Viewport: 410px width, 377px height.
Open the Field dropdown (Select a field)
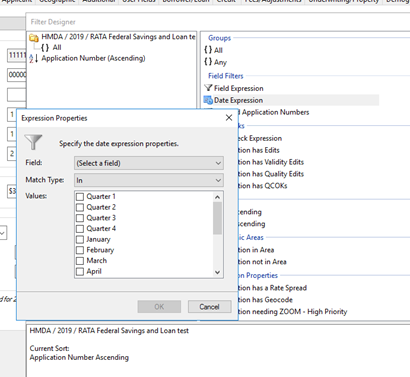click(x=149, y=163)
